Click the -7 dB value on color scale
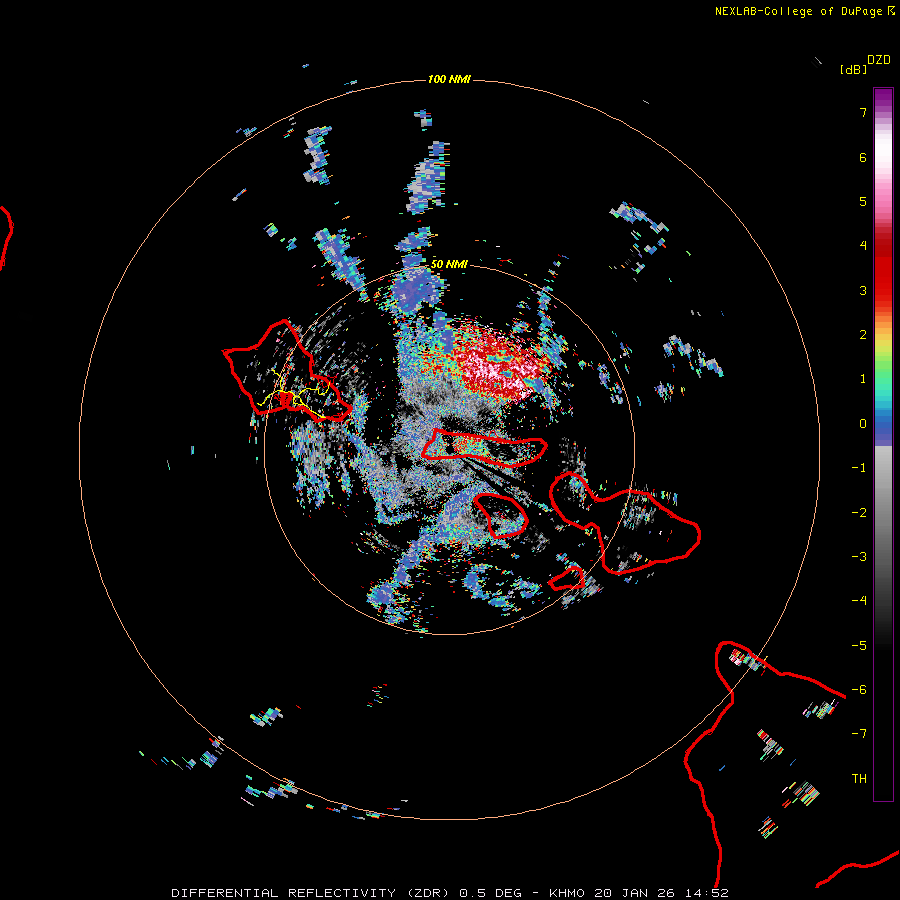The image size is (900, 900). click(x=859, y=734)
